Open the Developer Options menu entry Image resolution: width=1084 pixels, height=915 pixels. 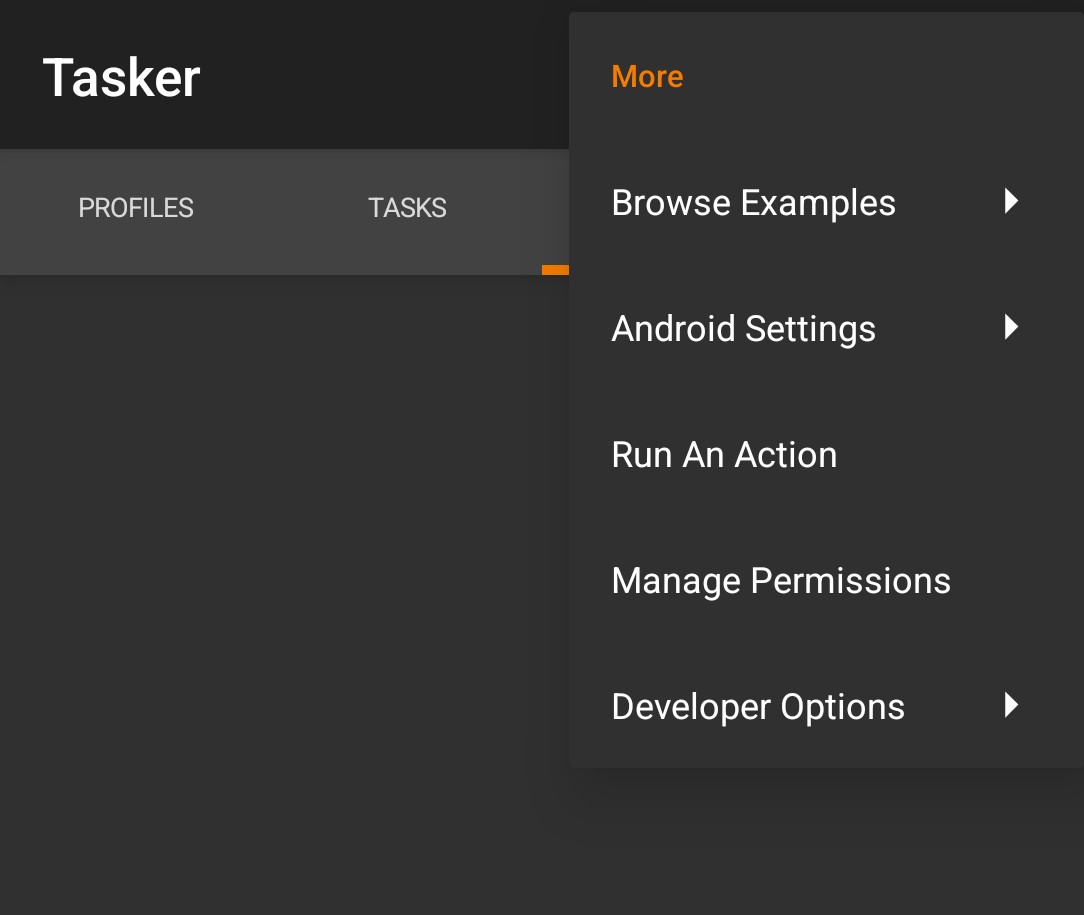(826, 706)
